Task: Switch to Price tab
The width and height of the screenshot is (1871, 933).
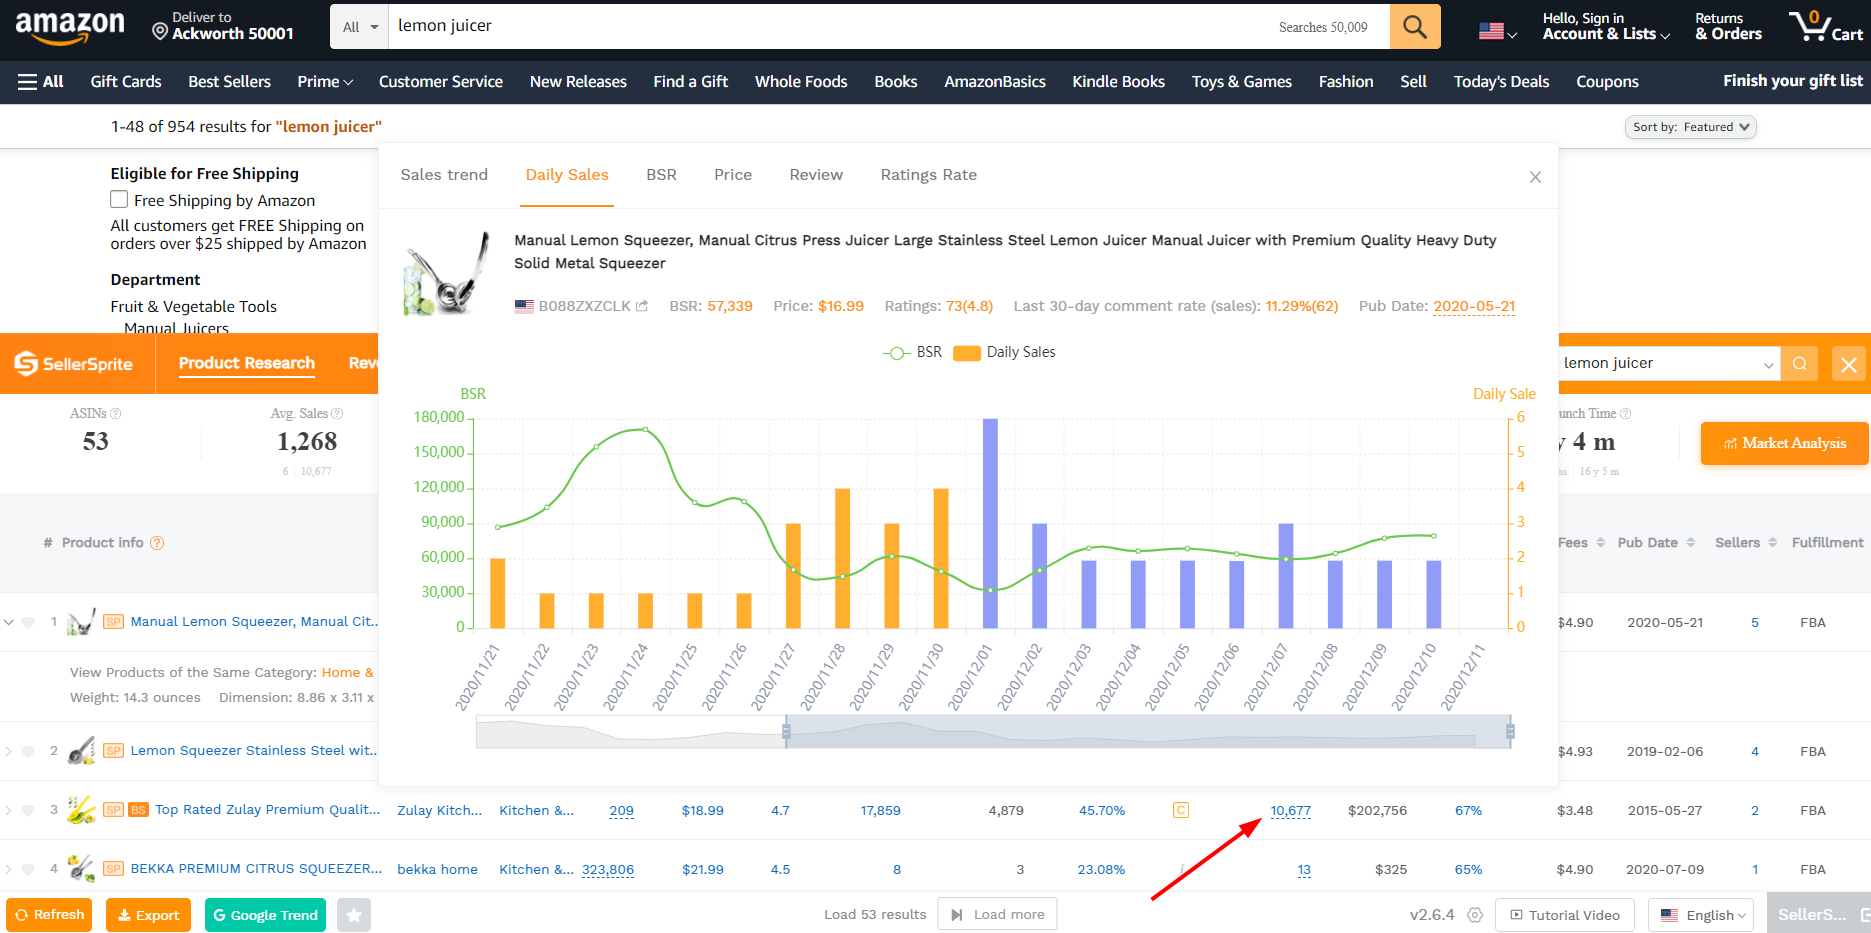Action: [733, 175]
